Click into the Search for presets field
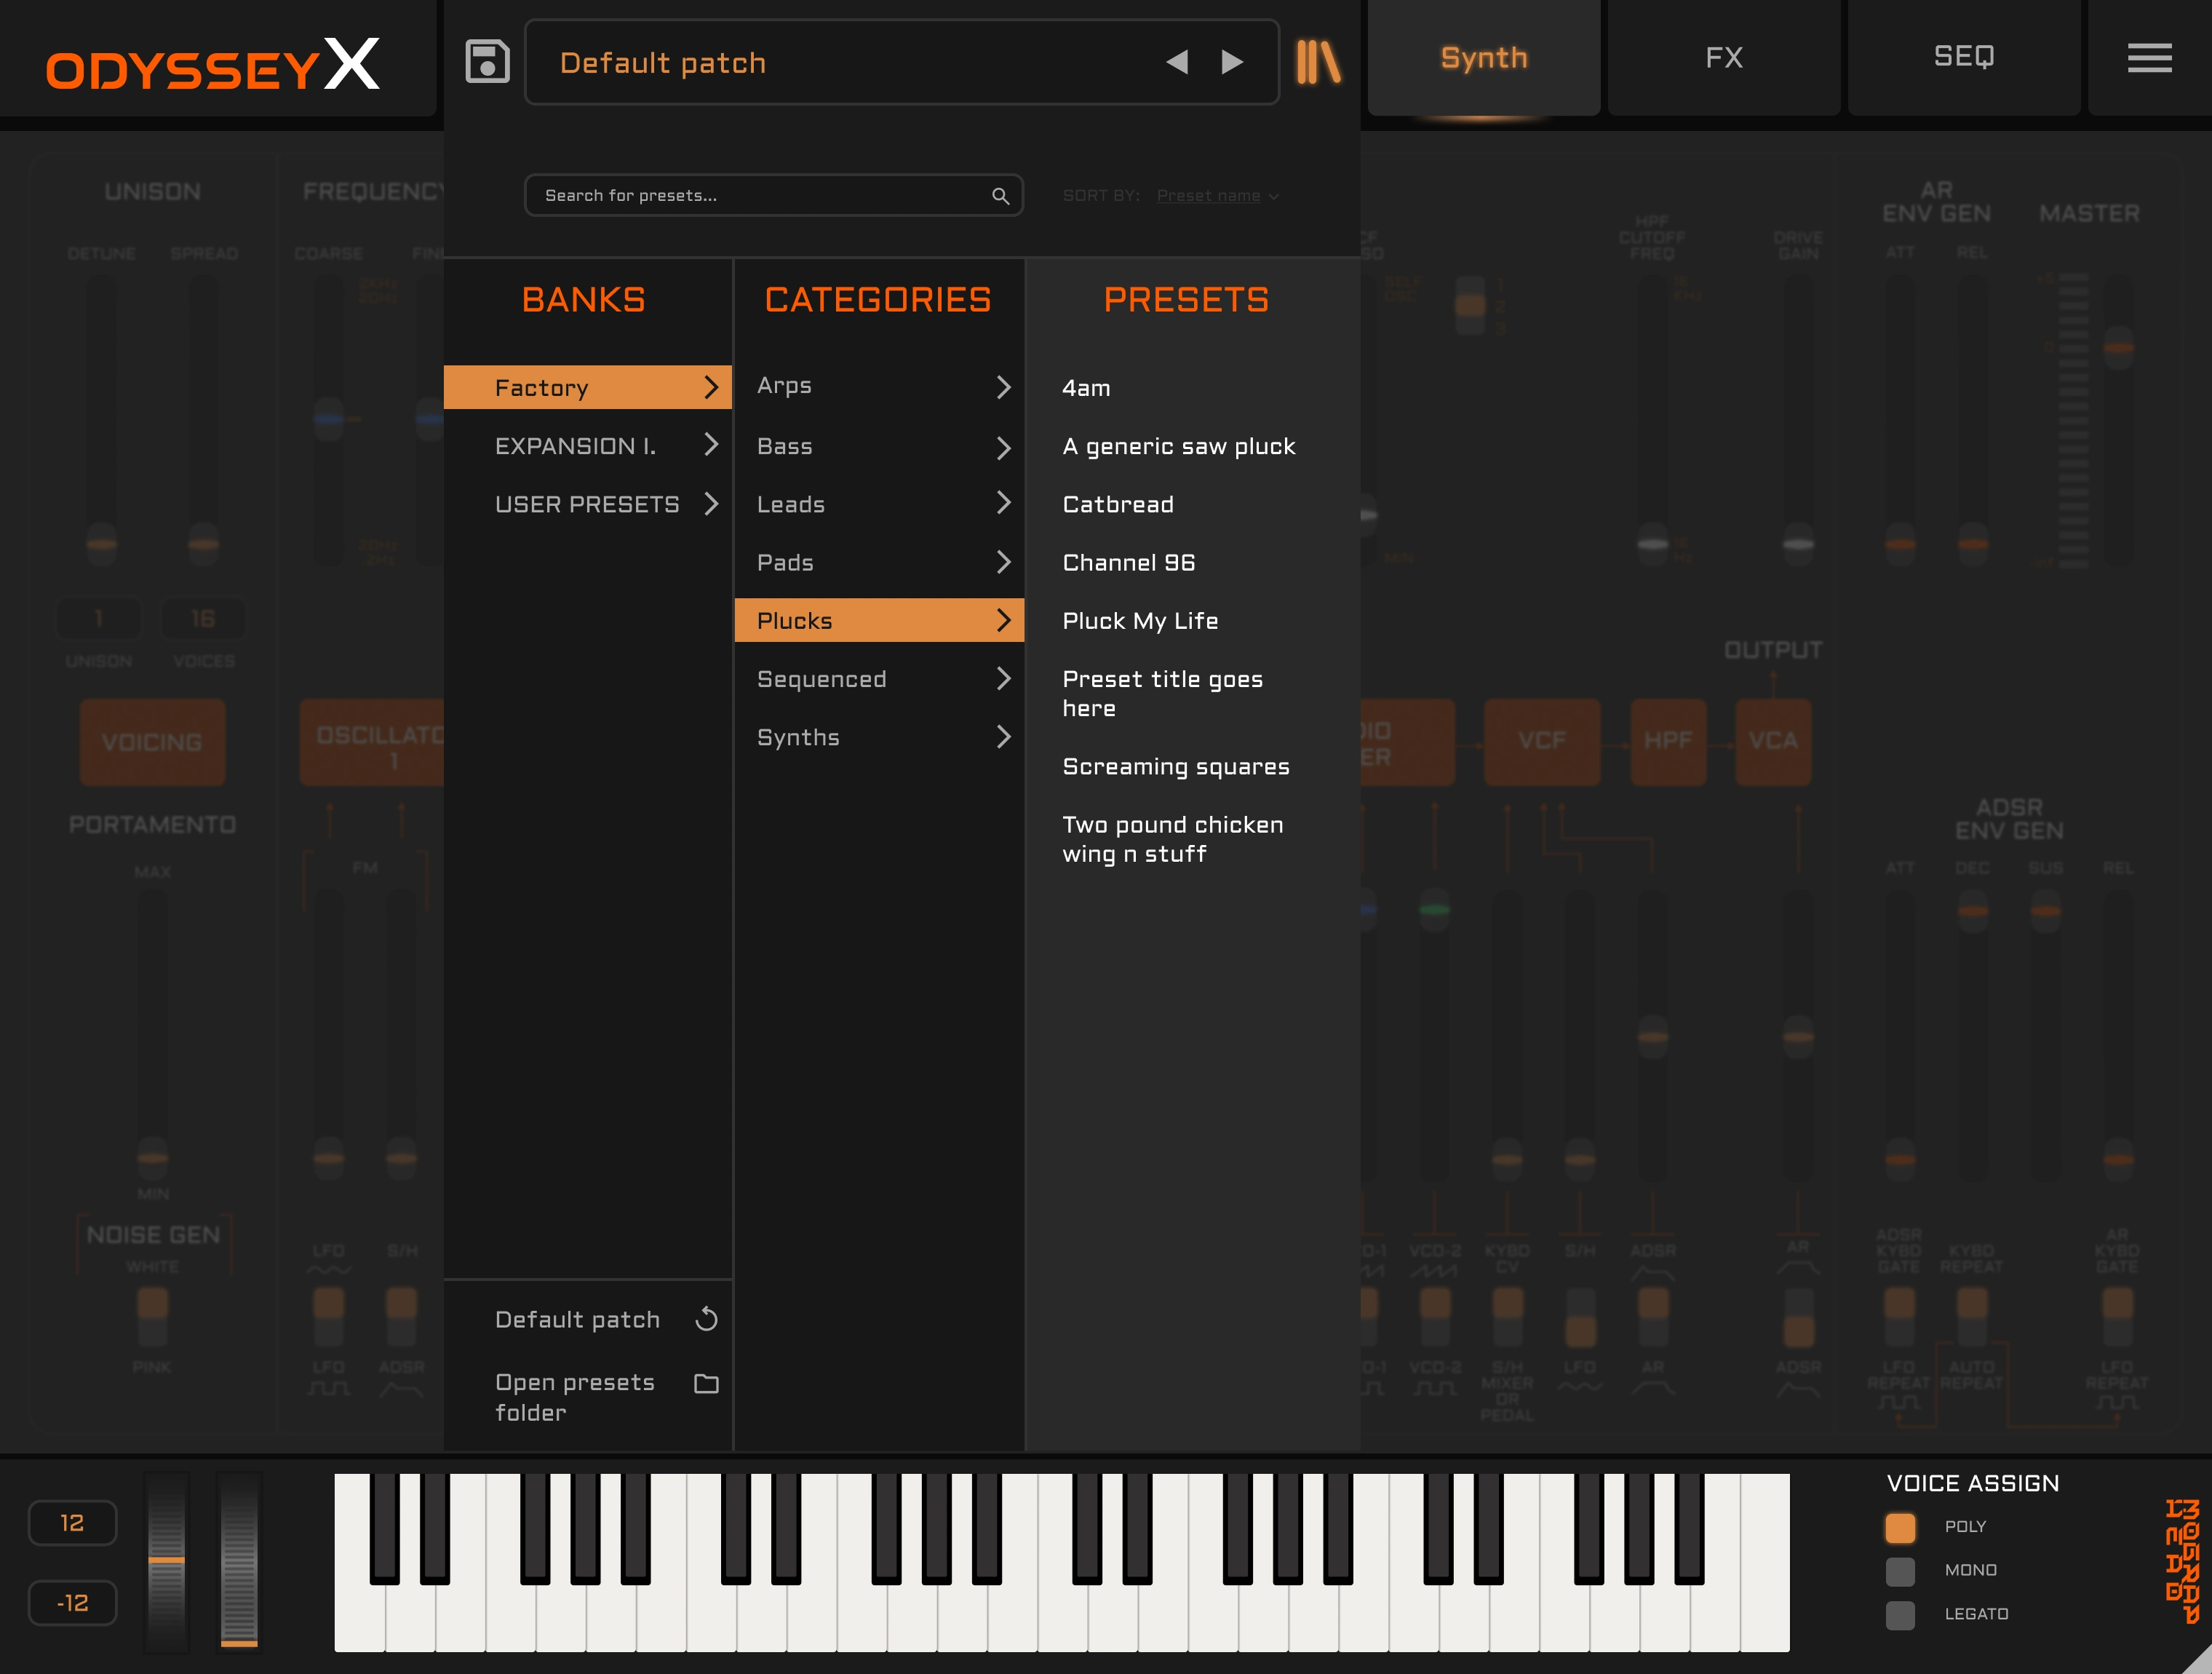This screenshot has width=2212, height=1674. point(773,195)
